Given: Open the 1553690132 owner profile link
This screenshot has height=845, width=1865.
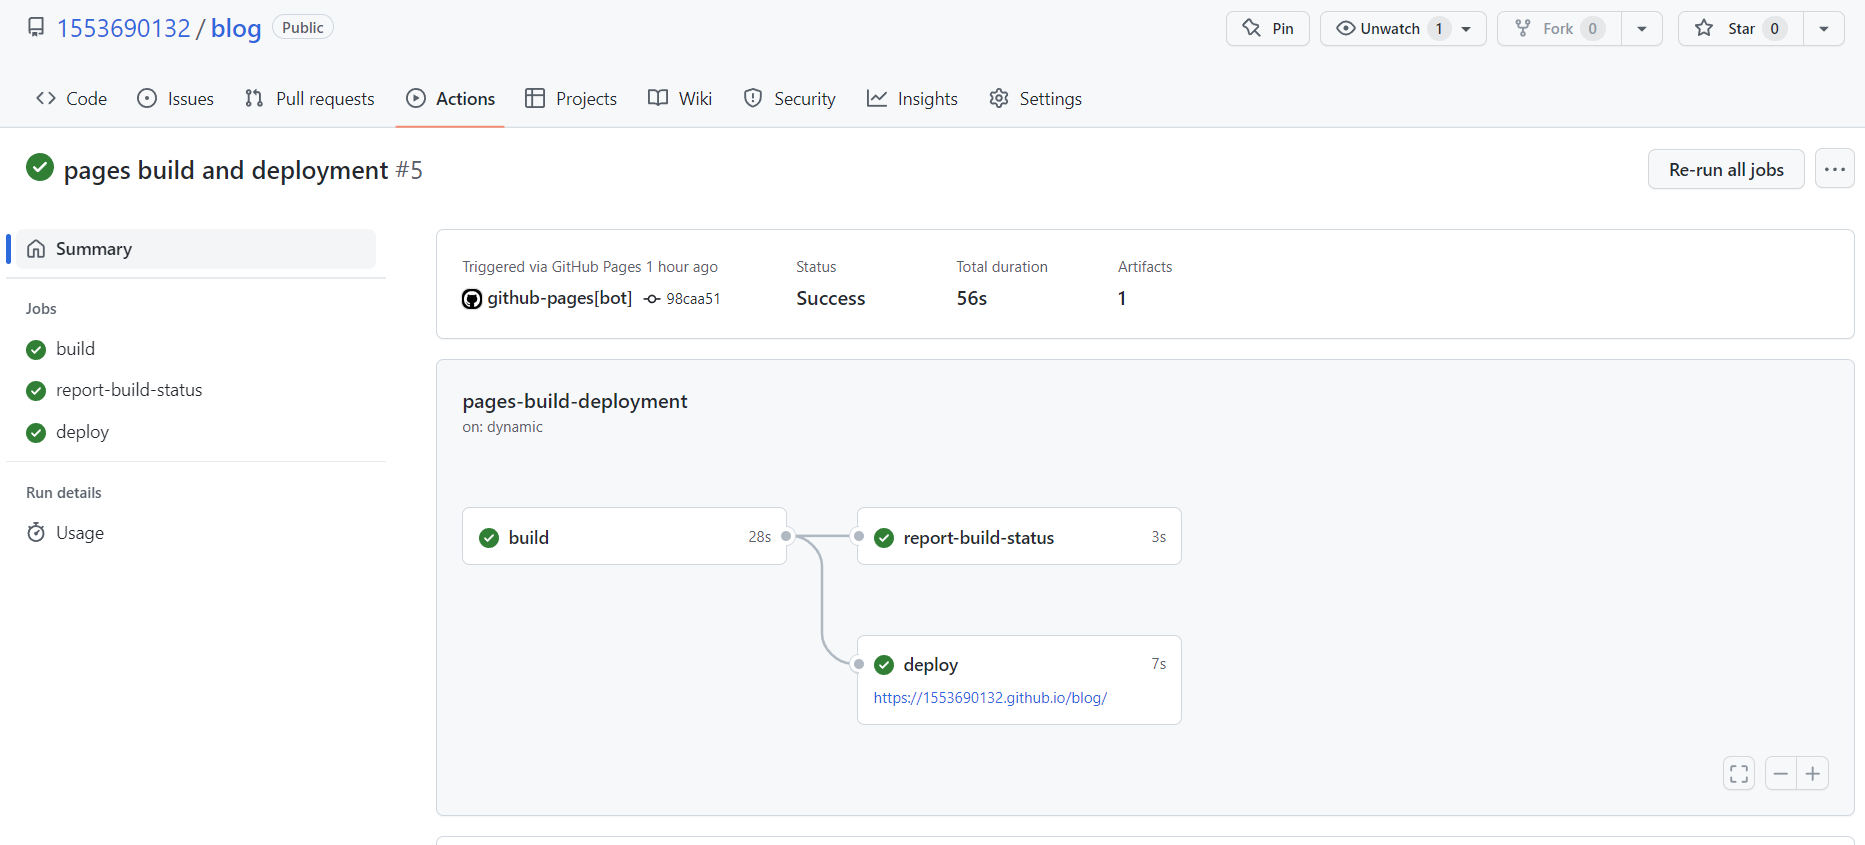Looking at the screenshot, I should click(124, 28).
